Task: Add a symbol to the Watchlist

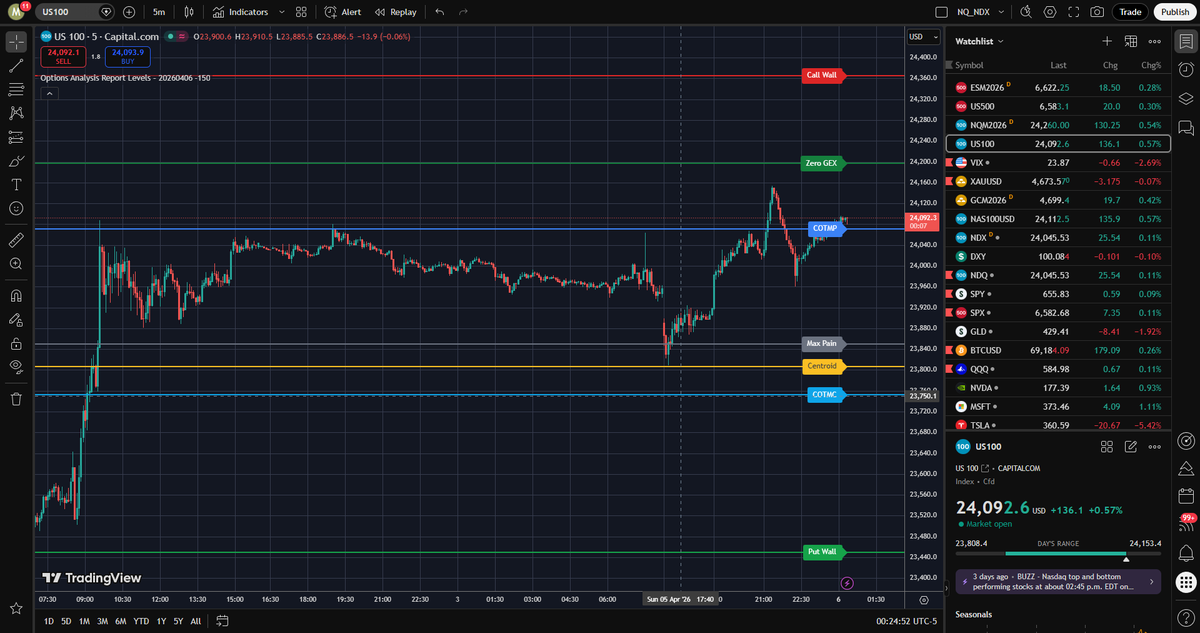Action: click(1107, 41)
